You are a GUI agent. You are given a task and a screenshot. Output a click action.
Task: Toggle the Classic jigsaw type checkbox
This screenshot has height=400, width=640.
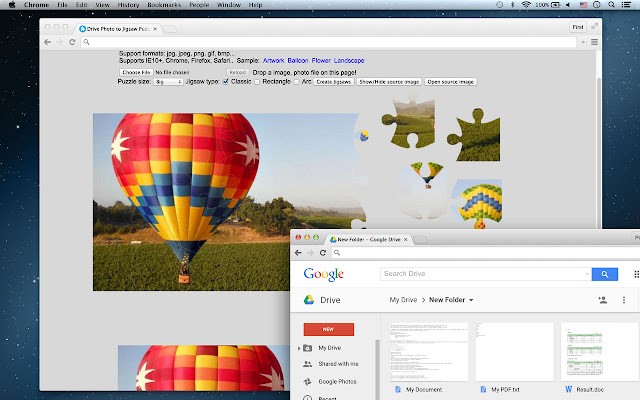[x=226, y=81]
